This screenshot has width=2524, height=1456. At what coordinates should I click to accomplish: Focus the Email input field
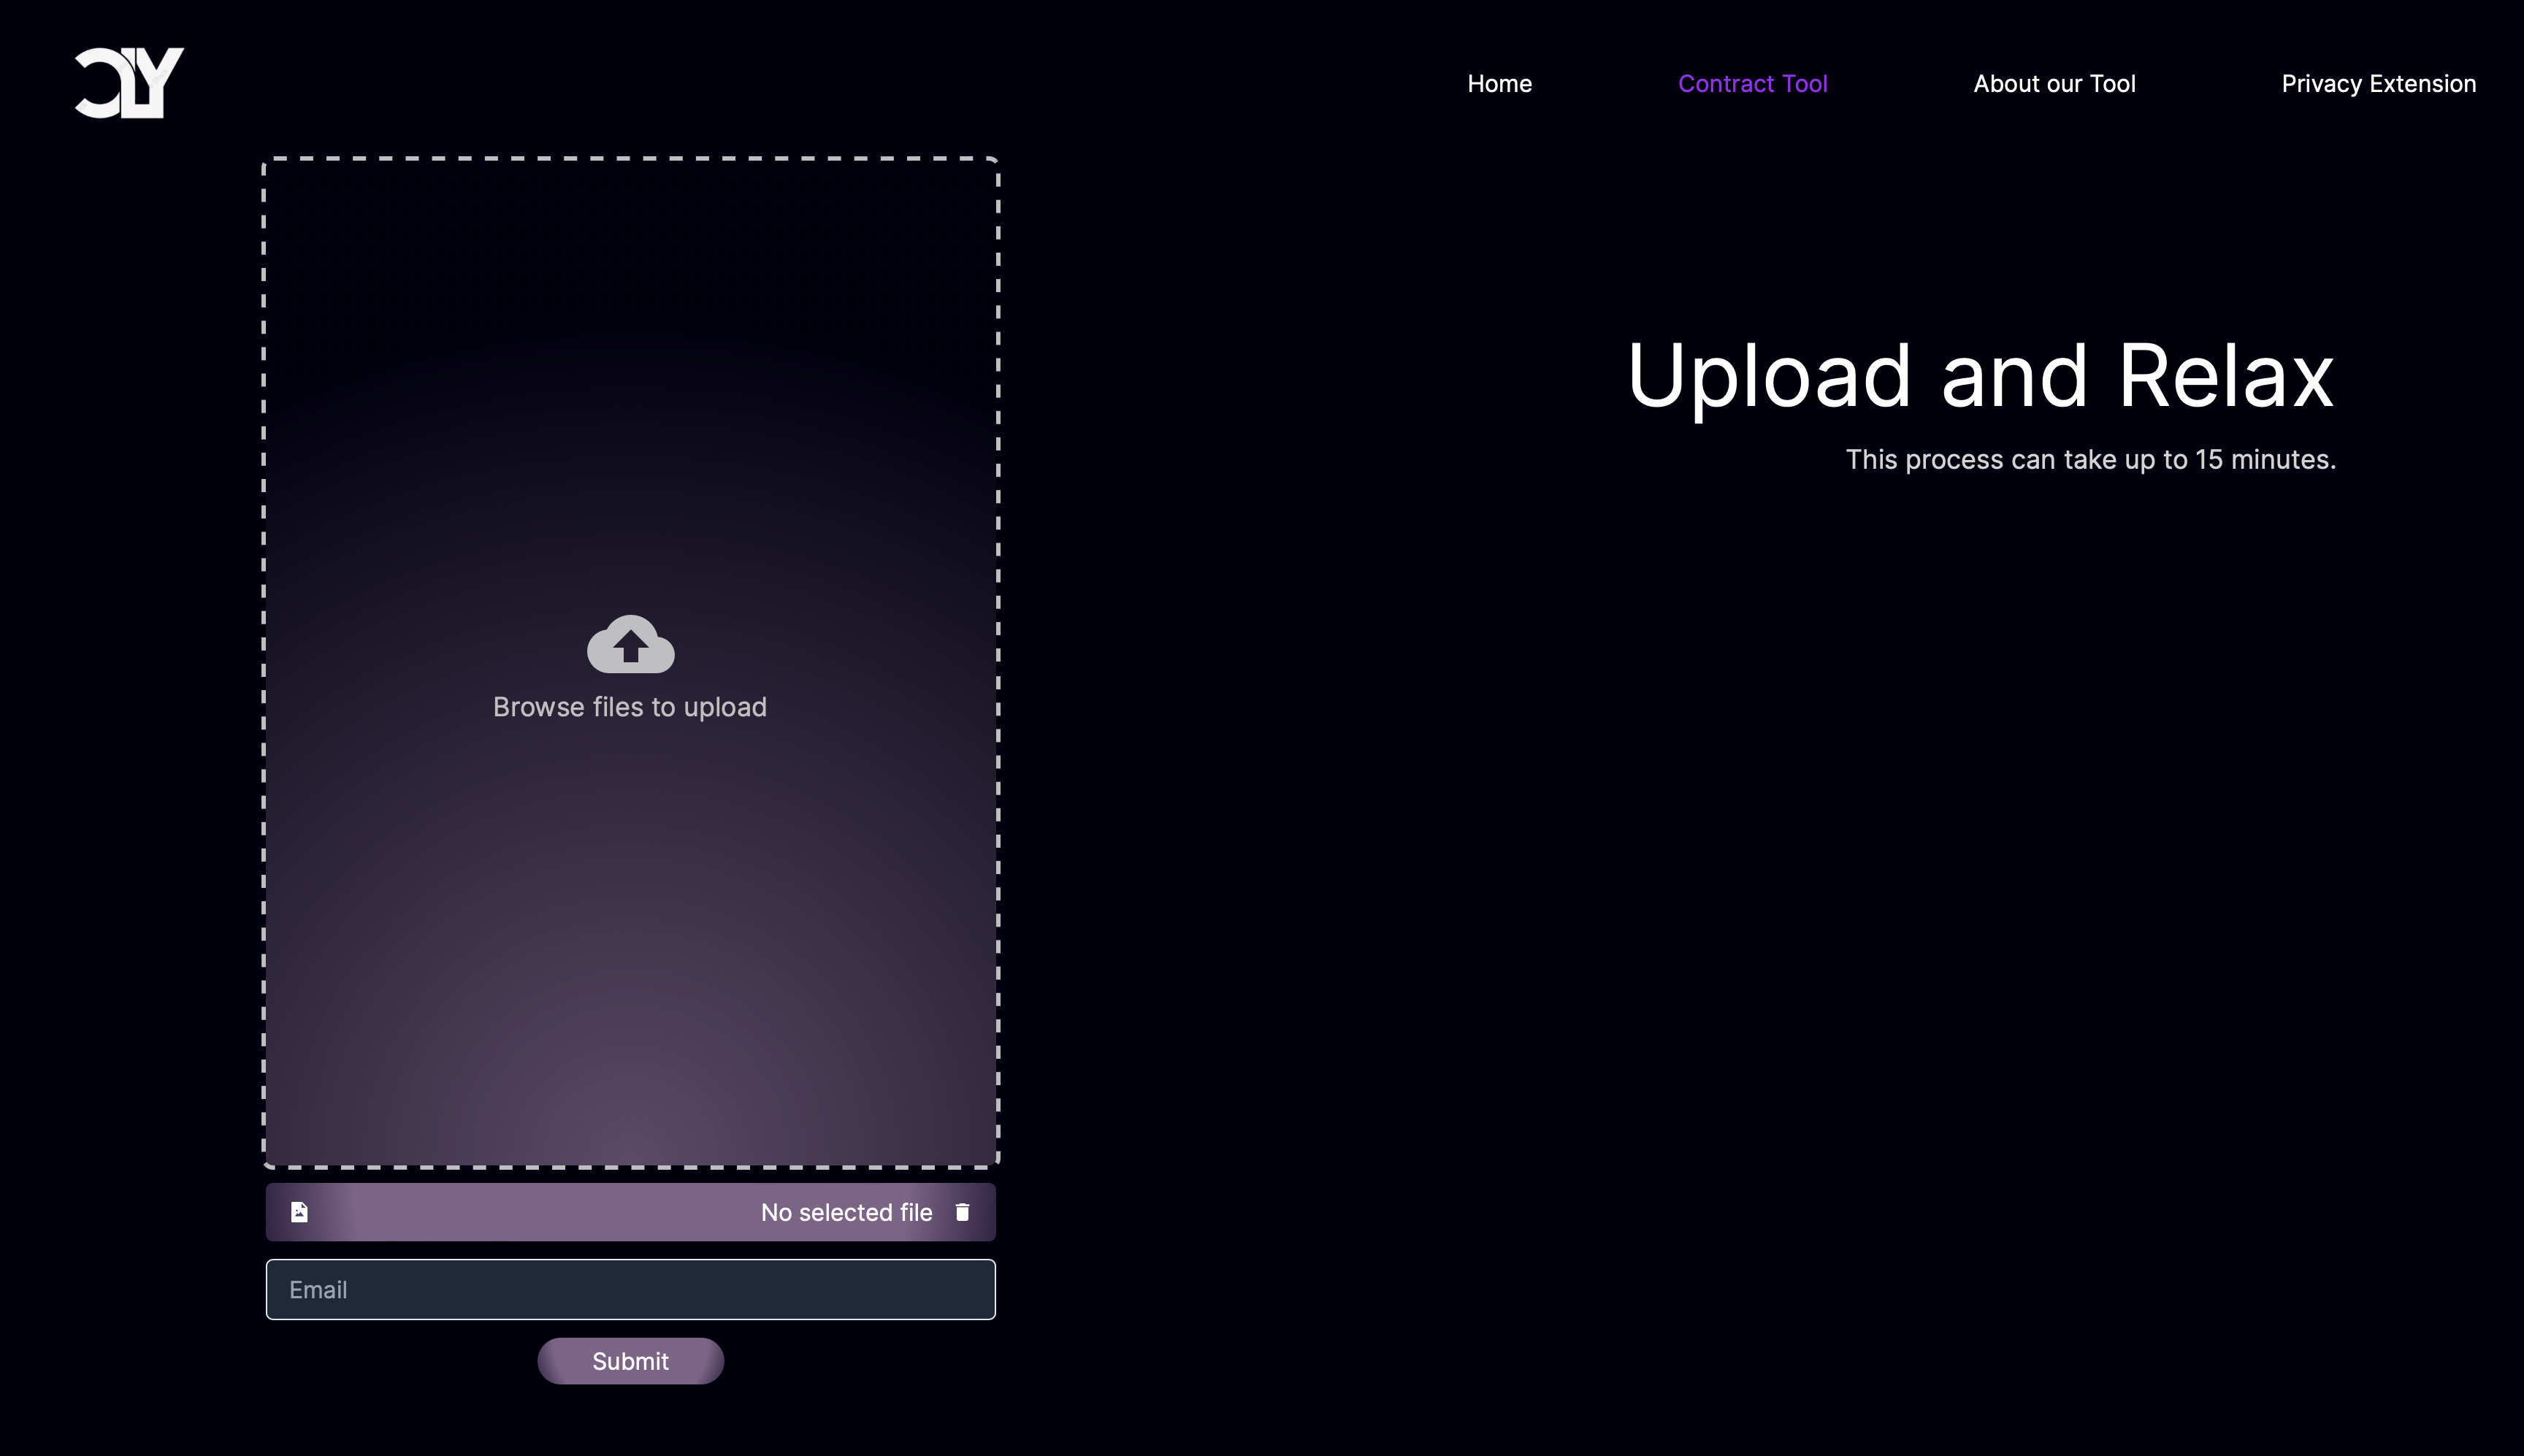click(630, 1289)
